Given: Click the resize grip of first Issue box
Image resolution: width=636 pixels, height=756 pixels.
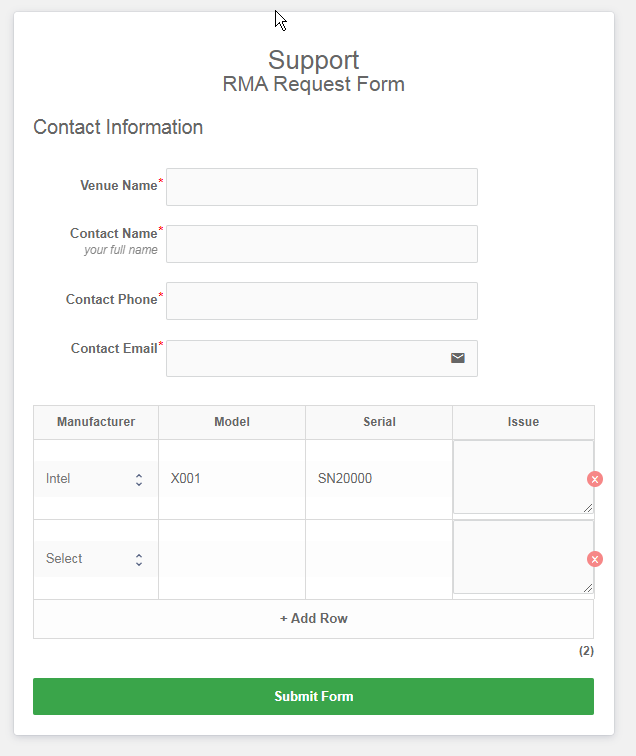Looking at the screenshot, I should [587, 508].
